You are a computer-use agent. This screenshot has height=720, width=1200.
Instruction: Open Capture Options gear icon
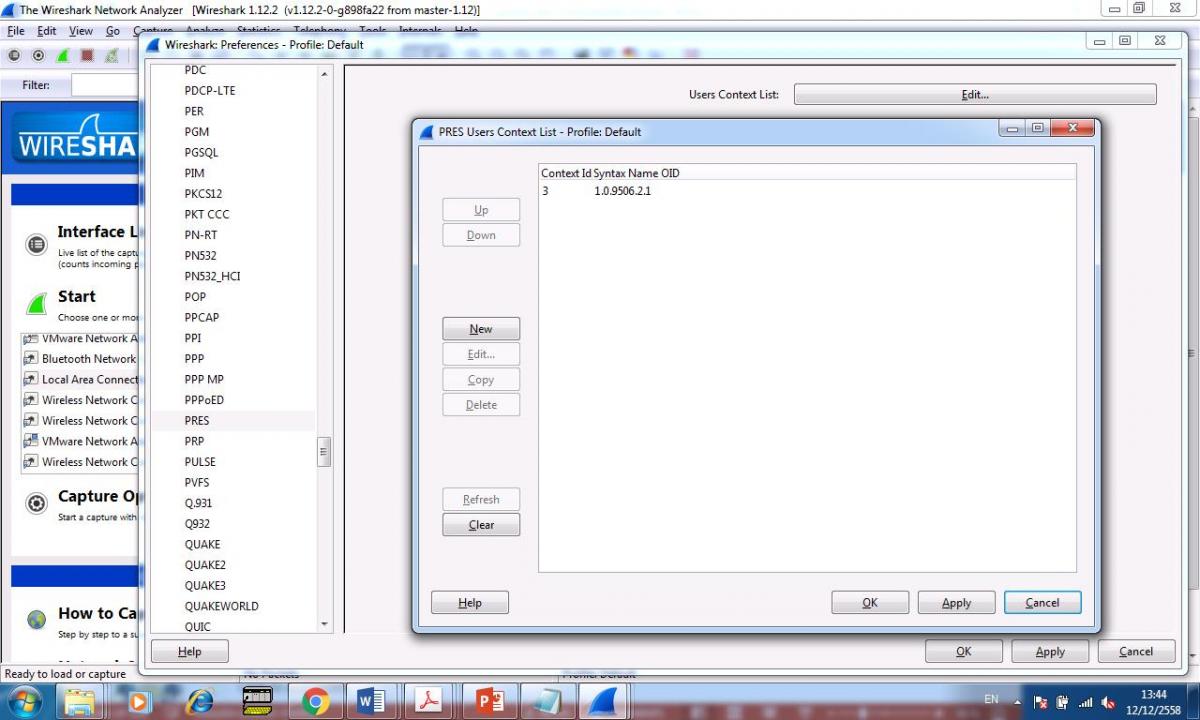click(x=37, y=503)
